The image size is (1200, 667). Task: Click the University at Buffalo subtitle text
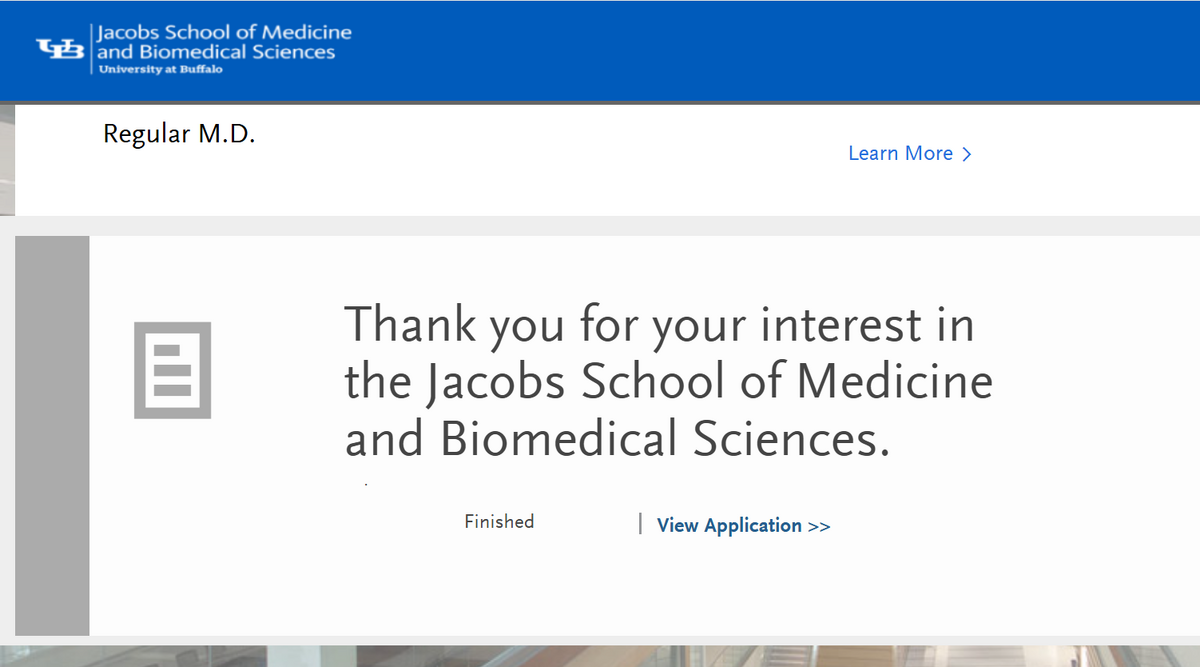click(160, 69)
